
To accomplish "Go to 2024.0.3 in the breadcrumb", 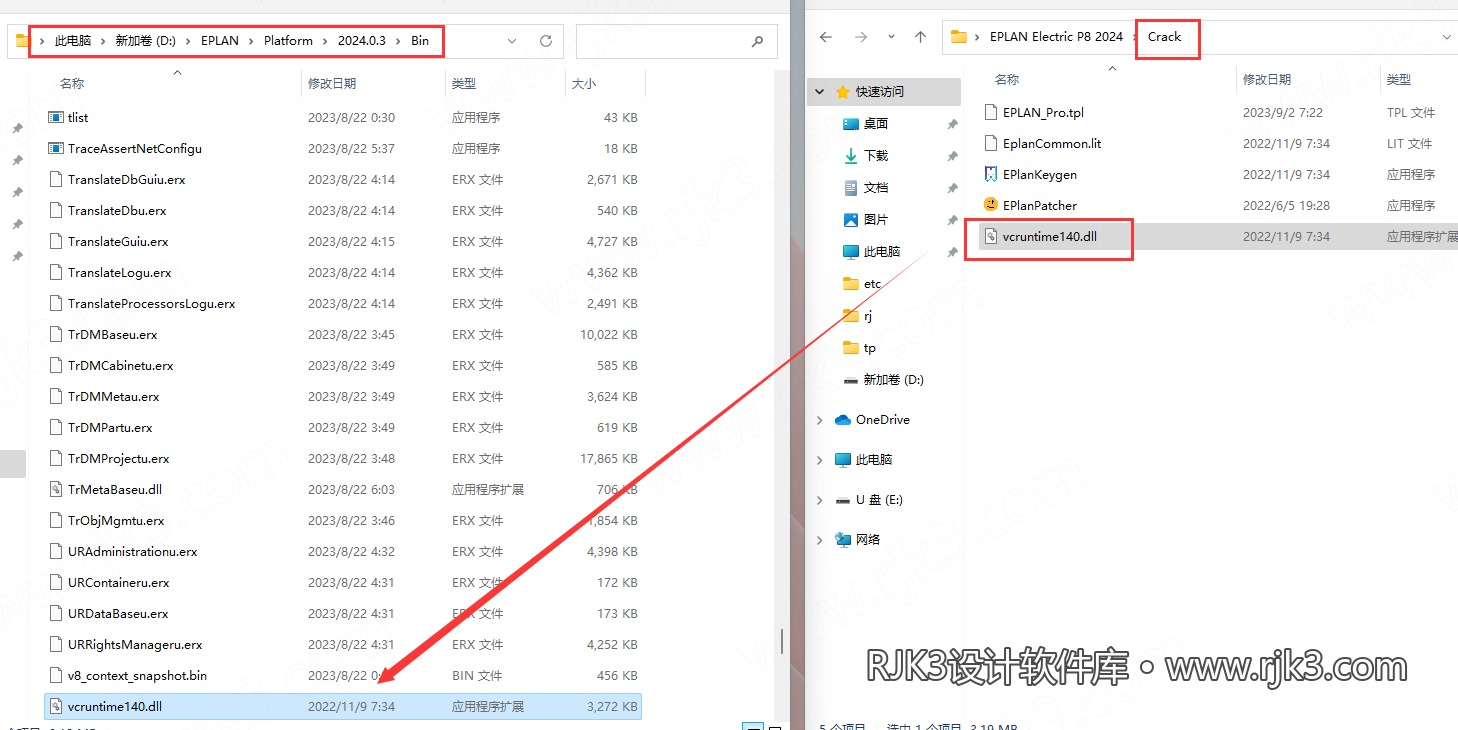I will pyautogui.click(x=362, y=41).
